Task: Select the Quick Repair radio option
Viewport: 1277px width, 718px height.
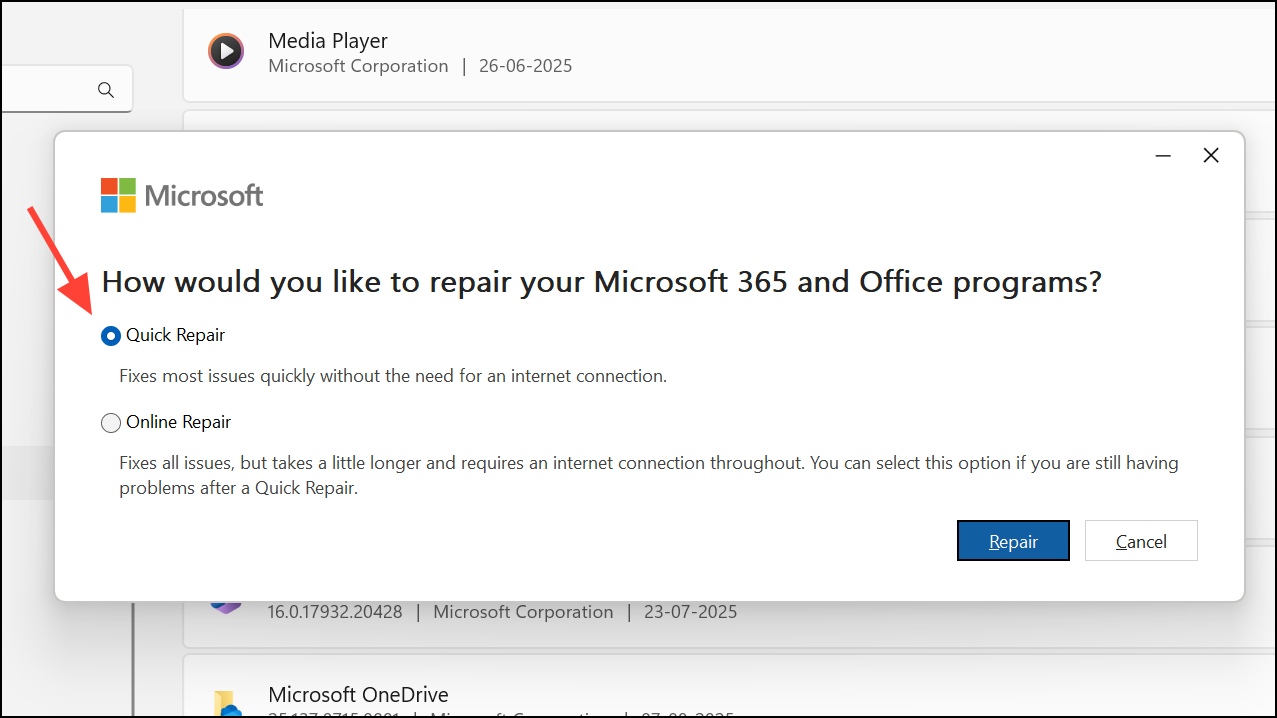Action: 111,336
